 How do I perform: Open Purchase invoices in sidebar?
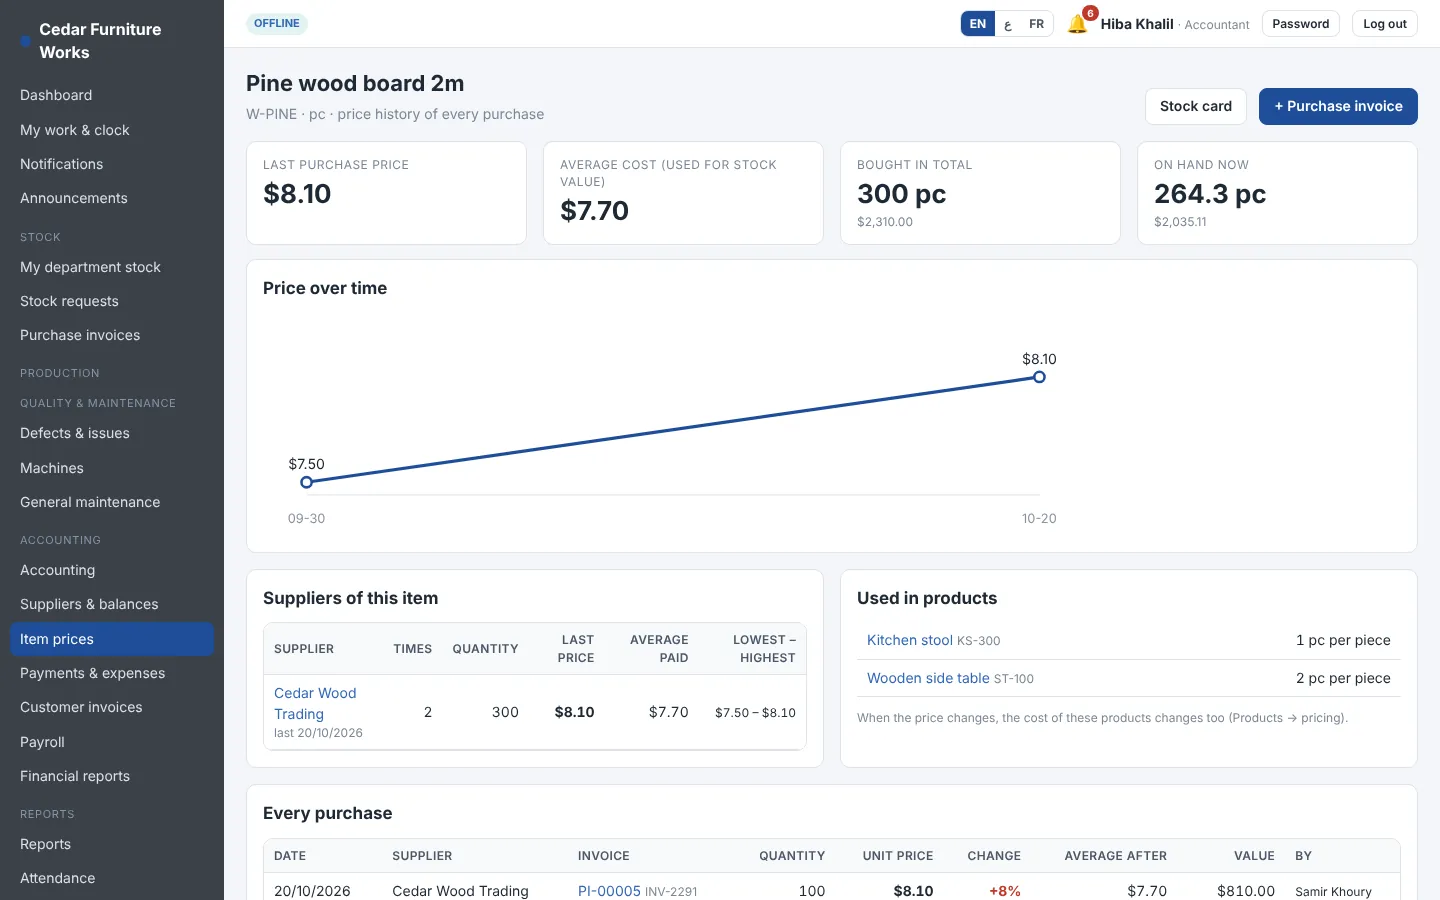pyautogui.click(x=112, y=335)
